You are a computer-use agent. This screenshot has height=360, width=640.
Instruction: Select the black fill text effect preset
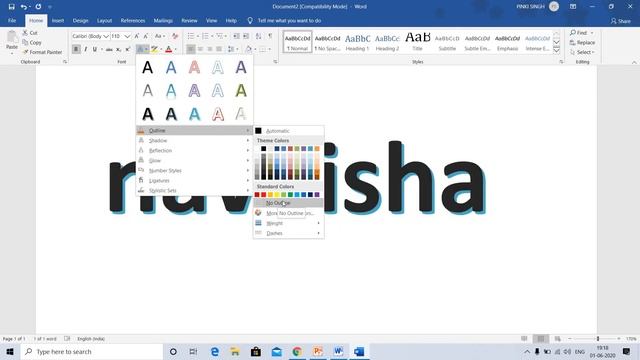(x=148, y=67)
